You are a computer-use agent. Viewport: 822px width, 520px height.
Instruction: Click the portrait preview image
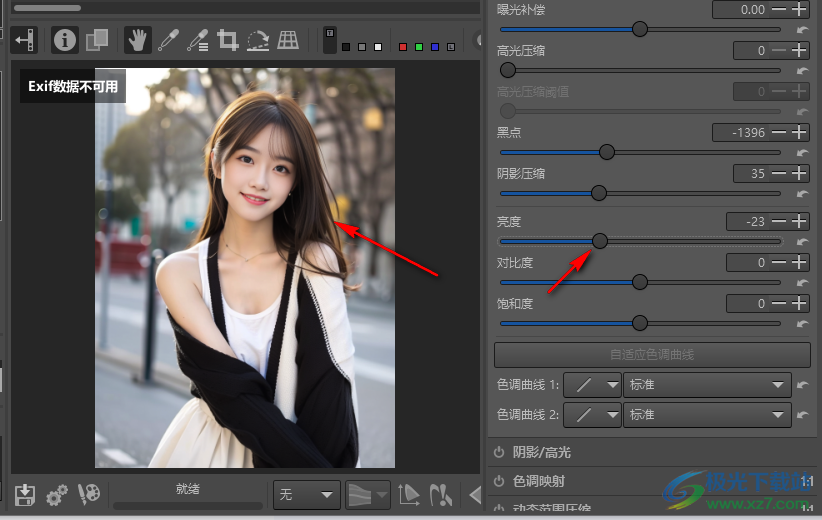(245, 267)
